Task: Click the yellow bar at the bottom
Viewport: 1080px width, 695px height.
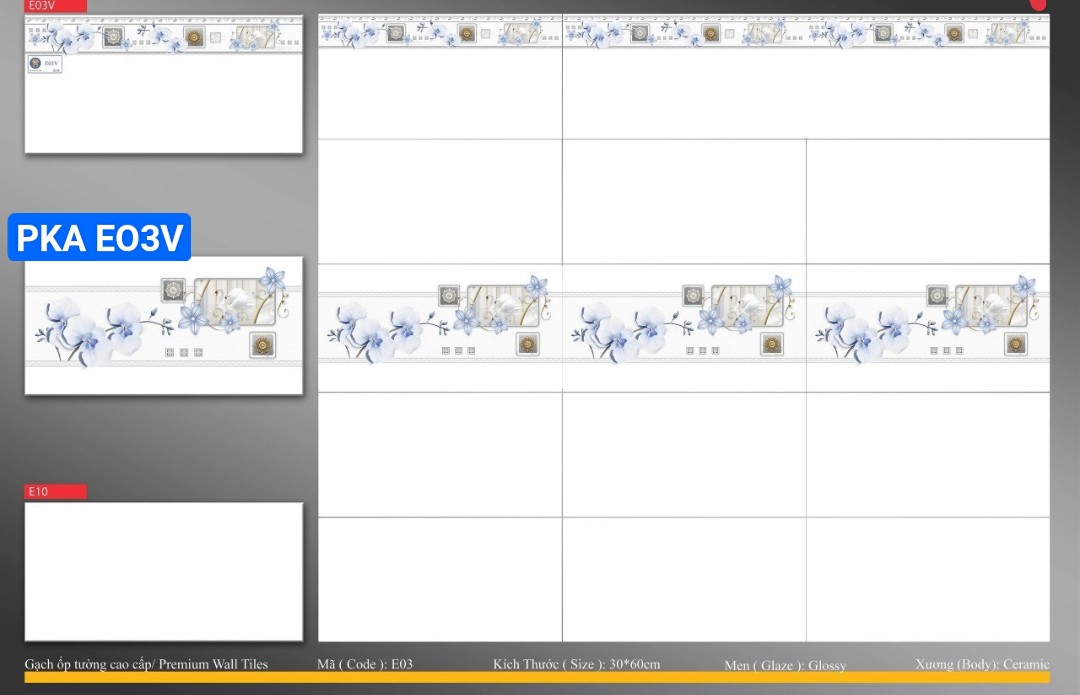Action: click(537, 678)
